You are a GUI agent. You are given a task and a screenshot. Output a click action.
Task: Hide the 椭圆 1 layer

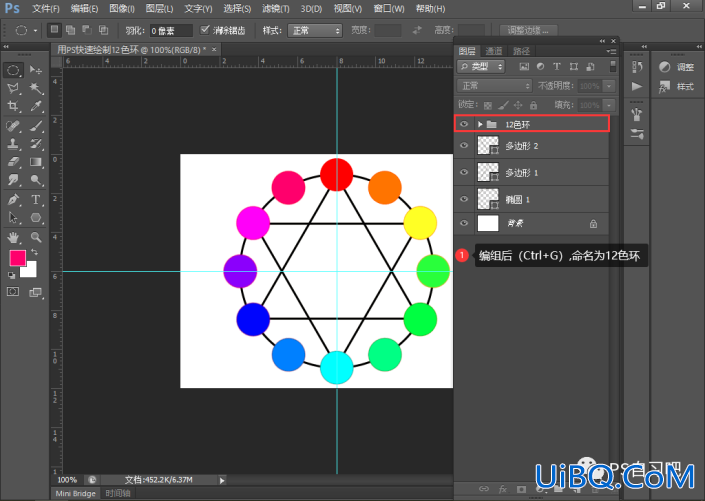click(x=464, y=199)
